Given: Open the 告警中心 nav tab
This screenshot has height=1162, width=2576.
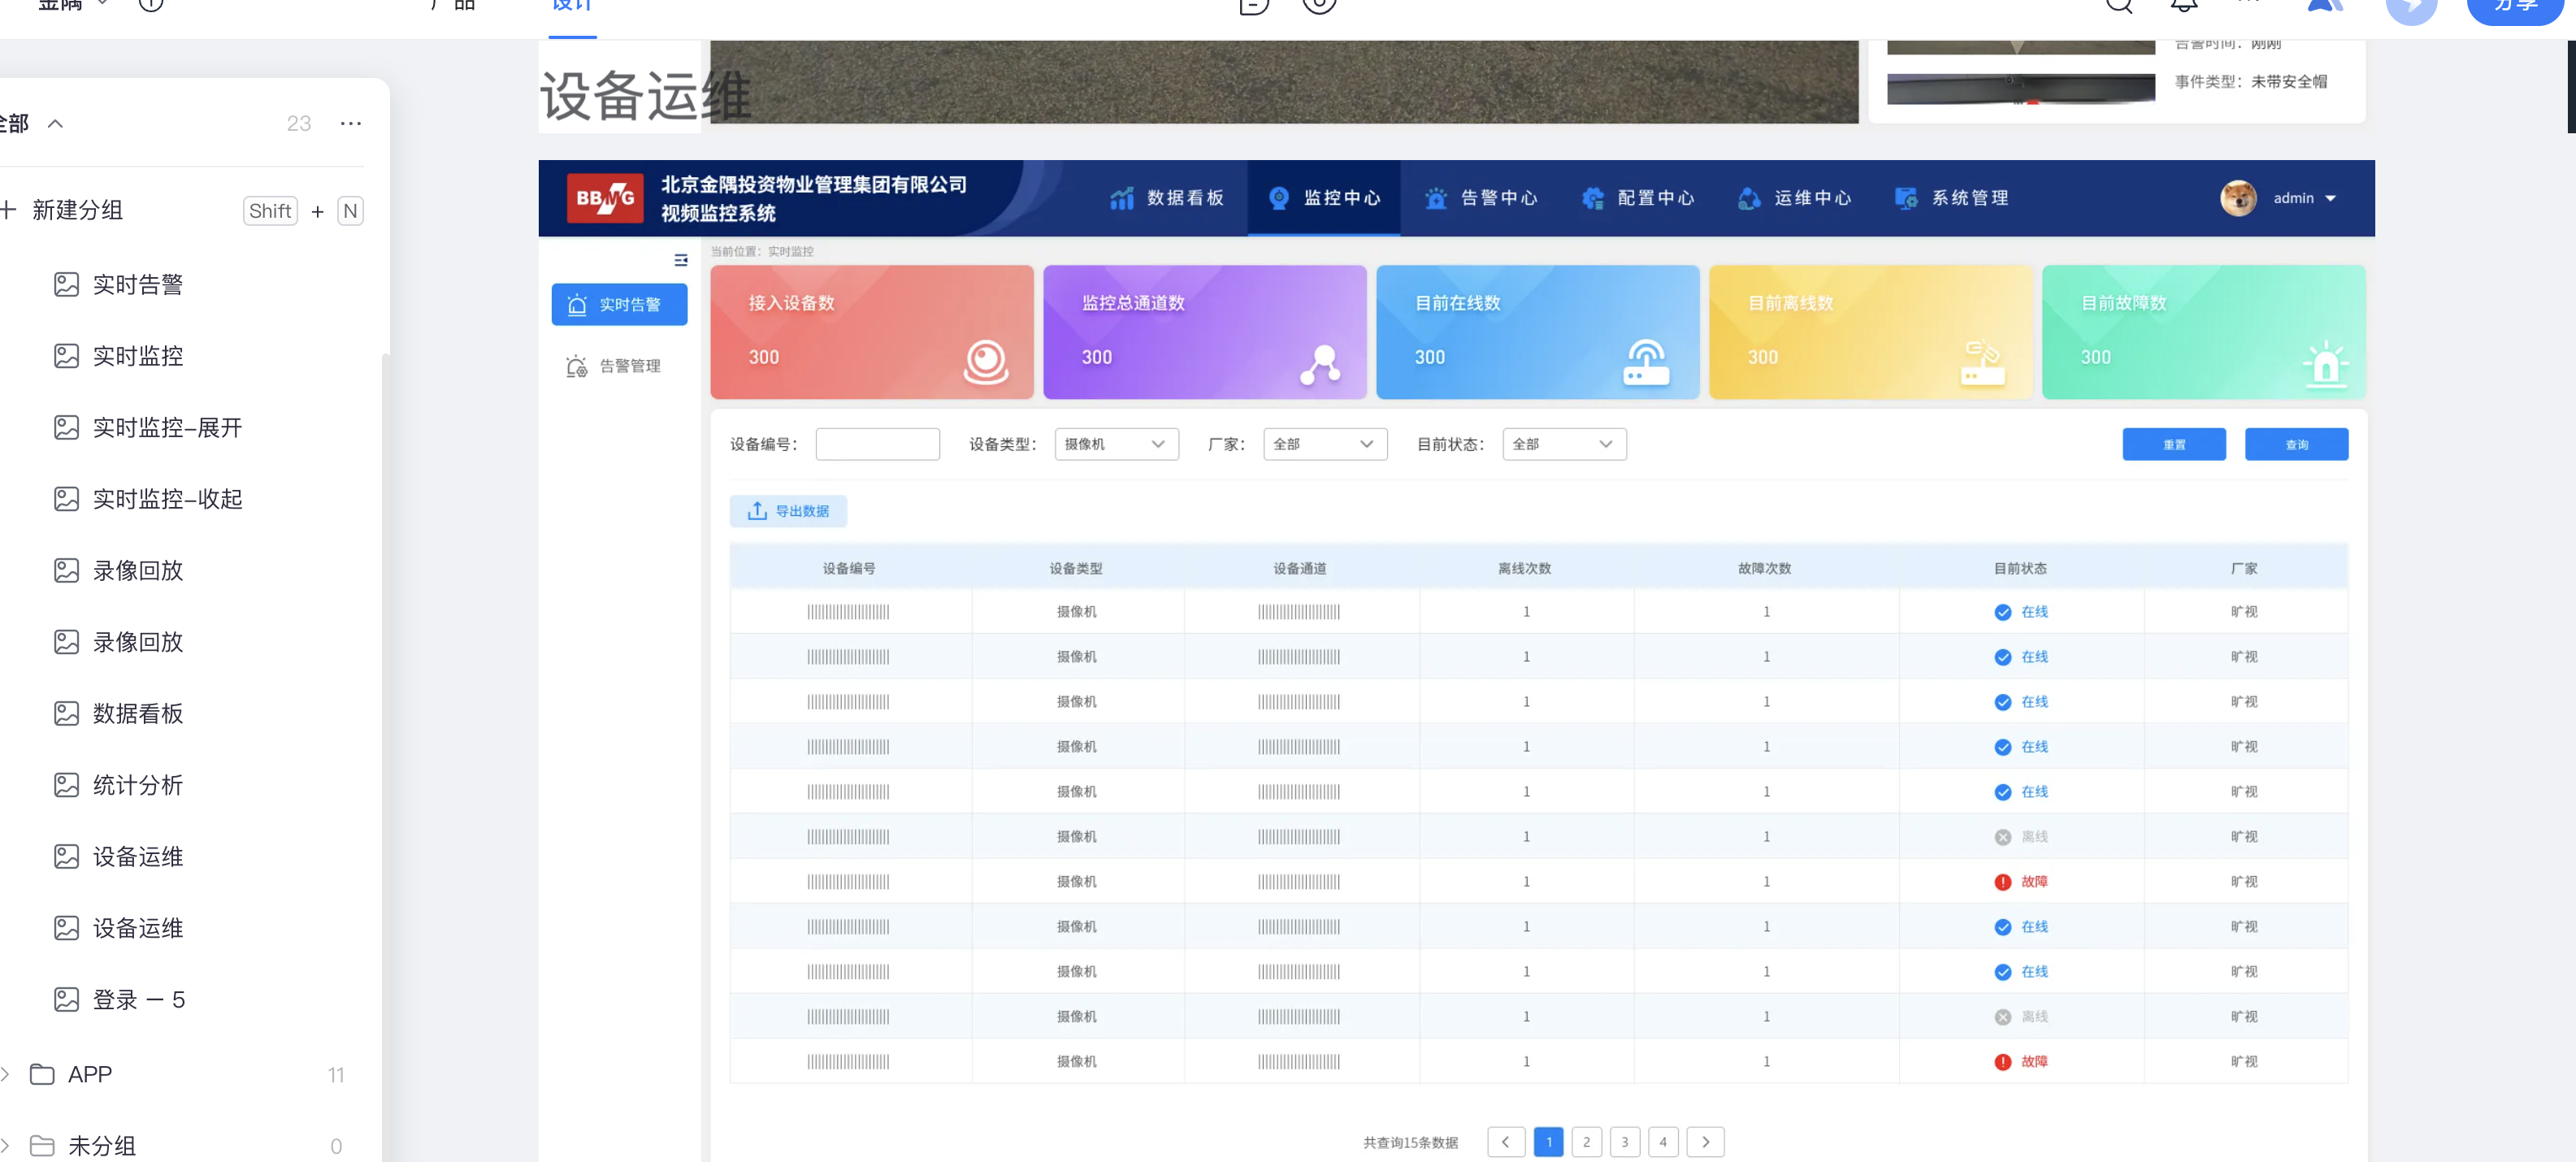Looking at the screenshot, I should 1481,198.
